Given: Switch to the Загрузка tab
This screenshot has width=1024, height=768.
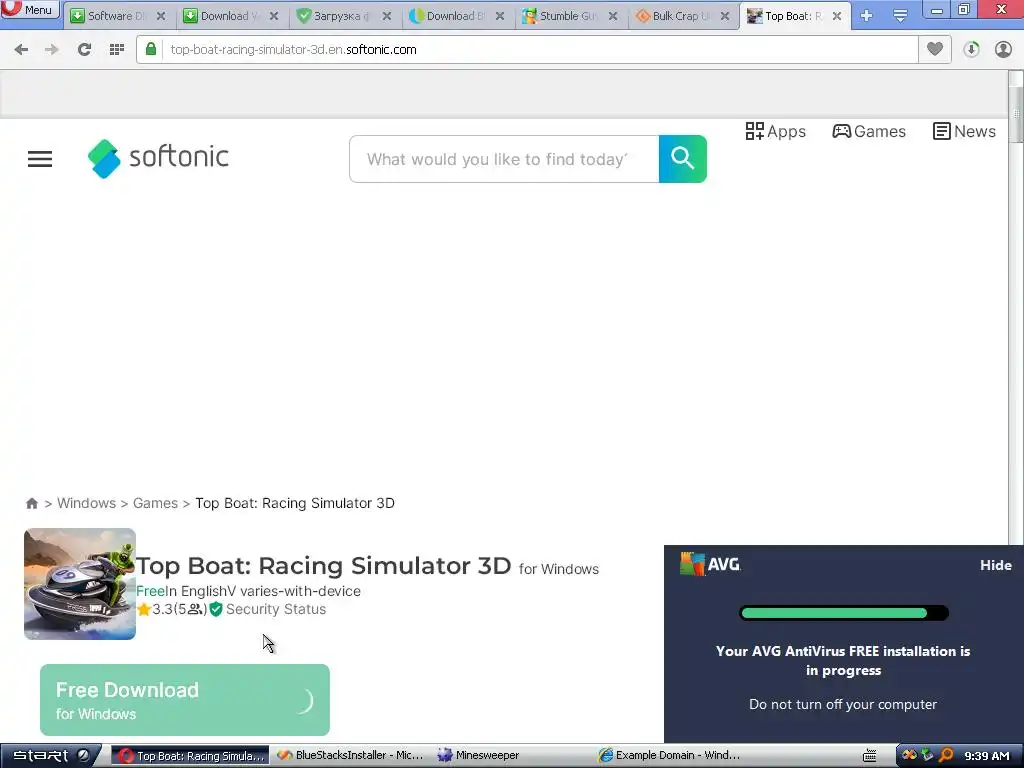Looking at the screenshot, I should 344,16.
